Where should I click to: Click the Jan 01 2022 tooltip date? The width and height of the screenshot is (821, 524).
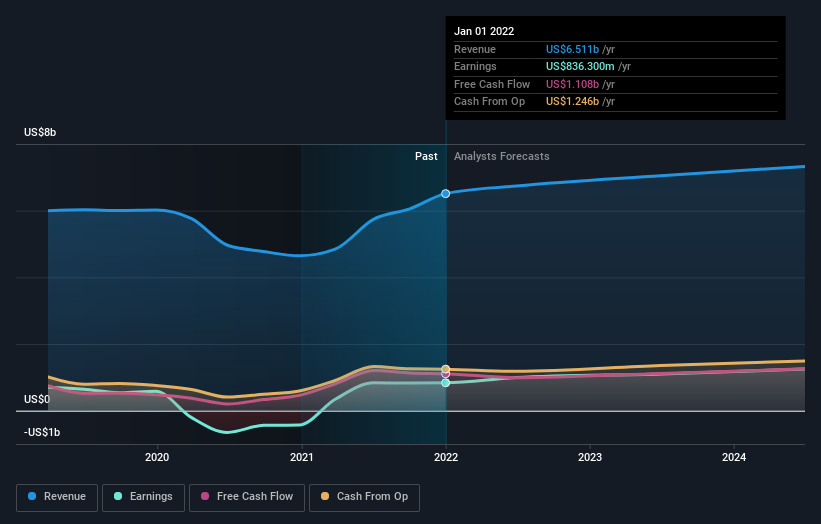click(x=484, y=31)
